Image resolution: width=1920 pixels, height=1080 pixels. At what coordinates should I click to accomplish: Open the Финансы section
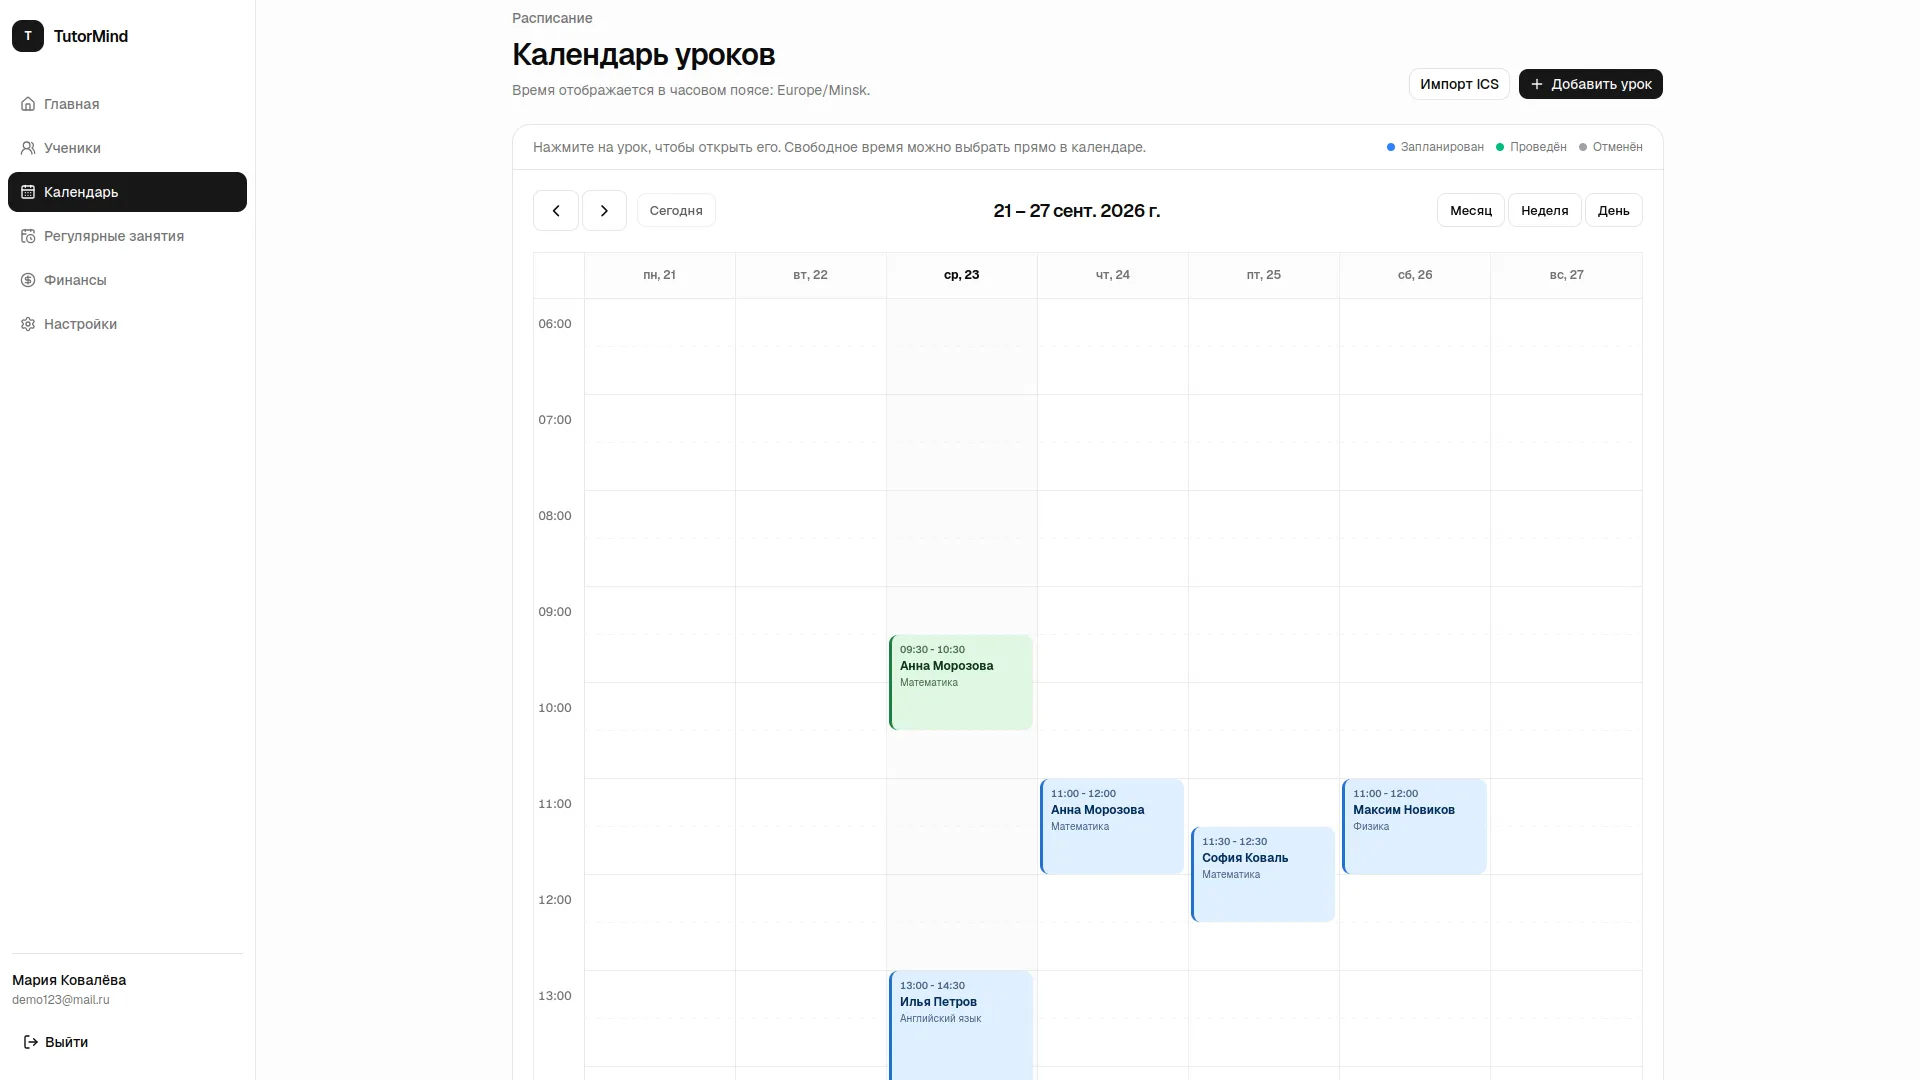tap(127, 280)
